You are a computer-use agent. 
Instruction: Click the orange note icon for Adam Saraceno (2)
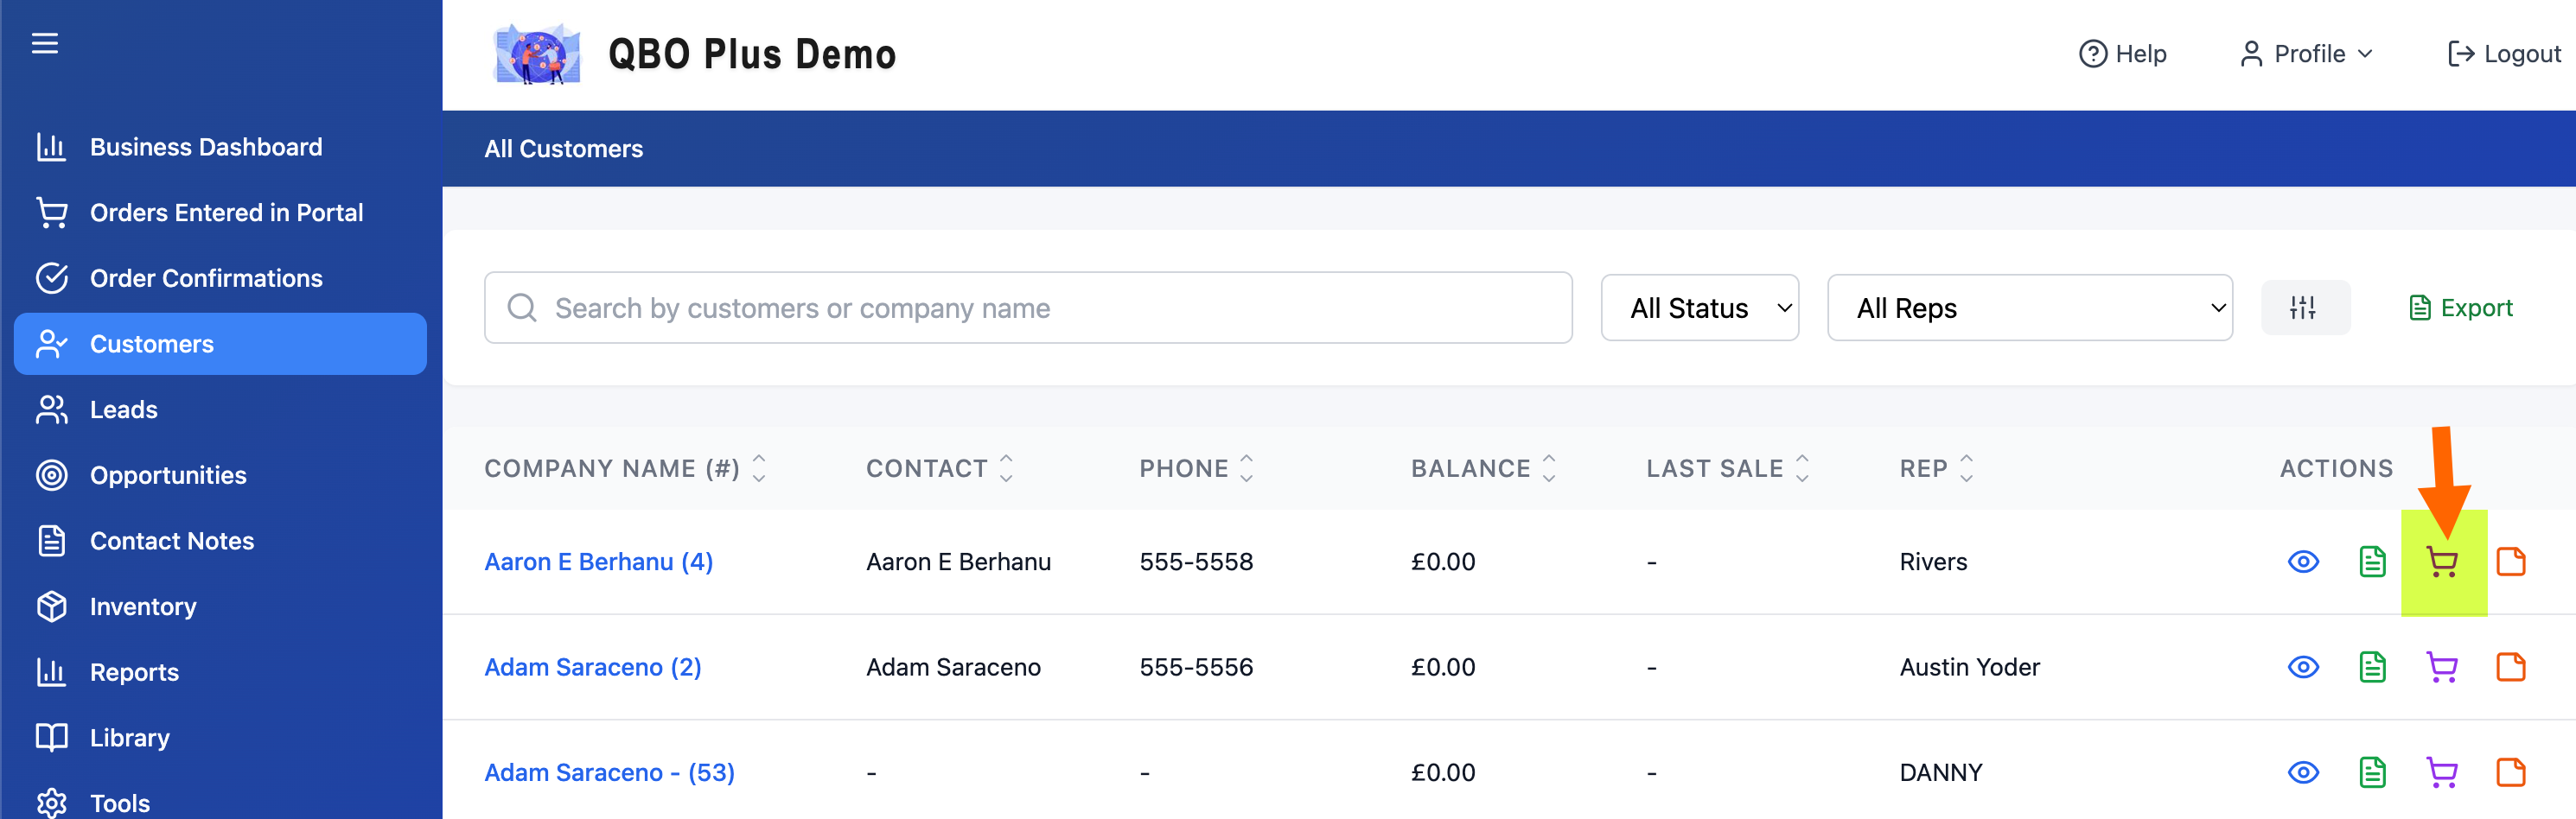2510,667
